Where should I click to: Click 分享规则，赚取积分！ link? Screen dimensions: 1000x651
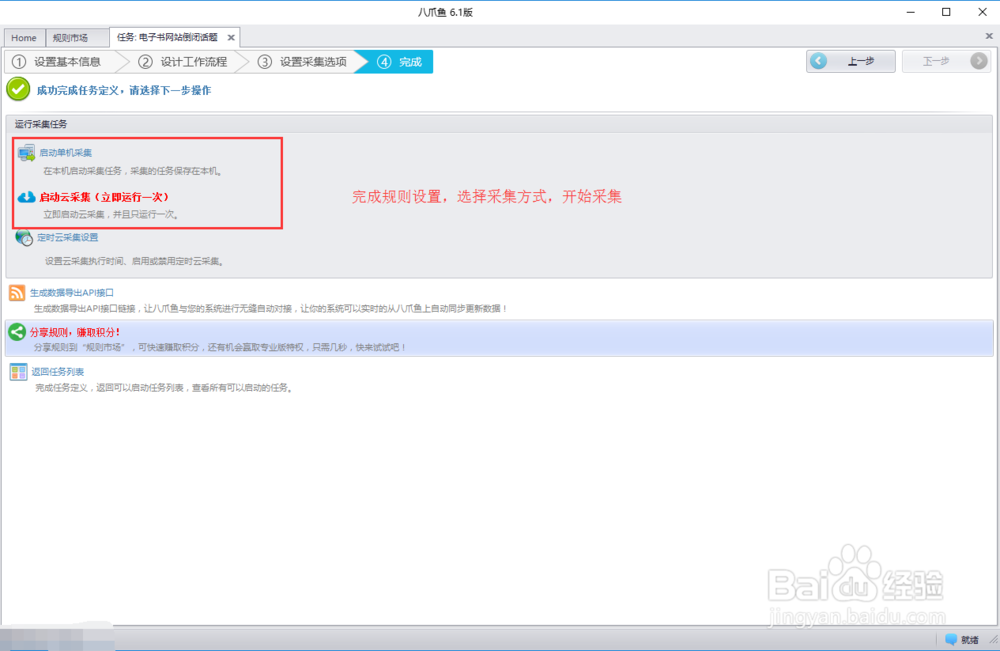pos(75,332)
